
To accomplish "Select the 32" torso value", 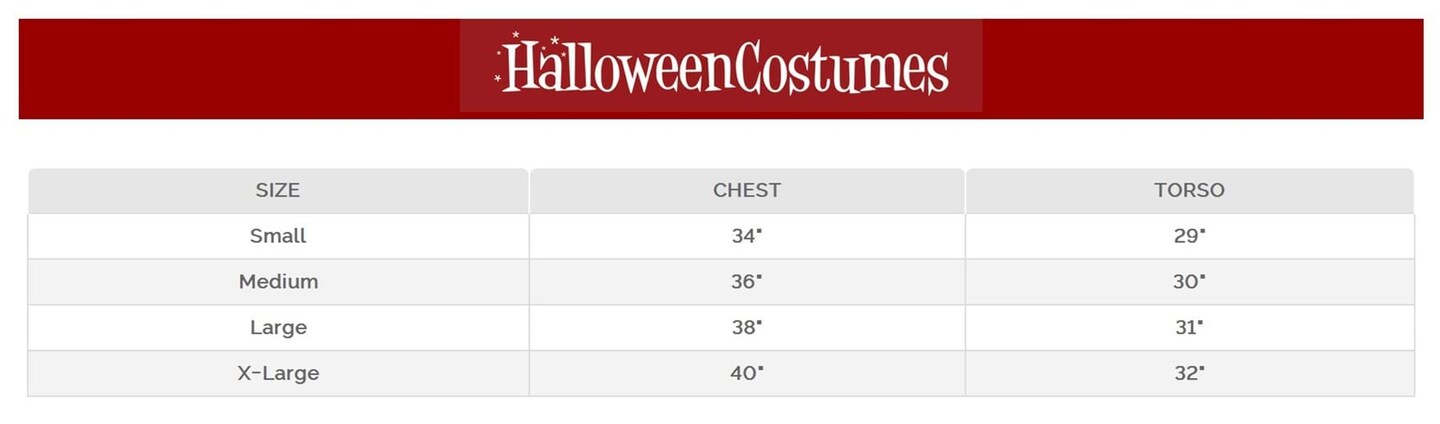I will click(x=1189, y=373).
